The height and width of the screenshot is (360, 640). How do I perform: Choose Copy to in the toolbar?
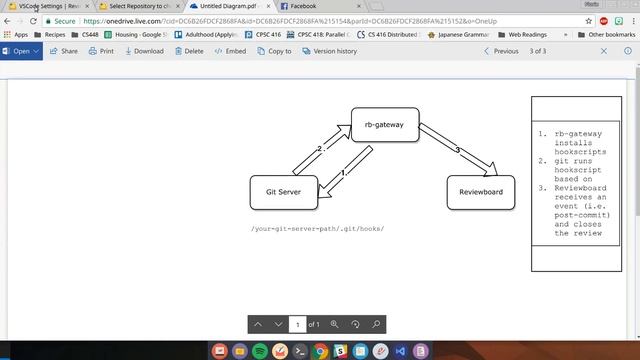[x=274, y=51]
